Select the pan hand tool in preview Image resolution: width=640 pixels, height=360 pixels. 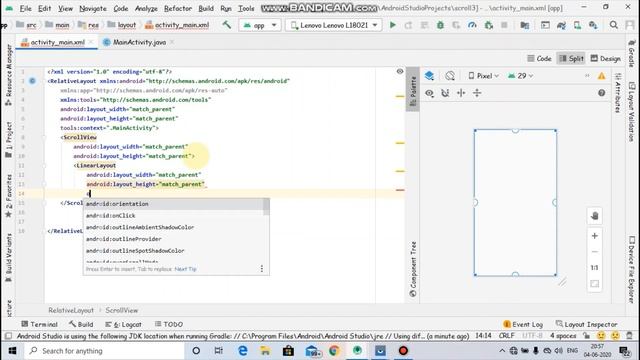595,216
